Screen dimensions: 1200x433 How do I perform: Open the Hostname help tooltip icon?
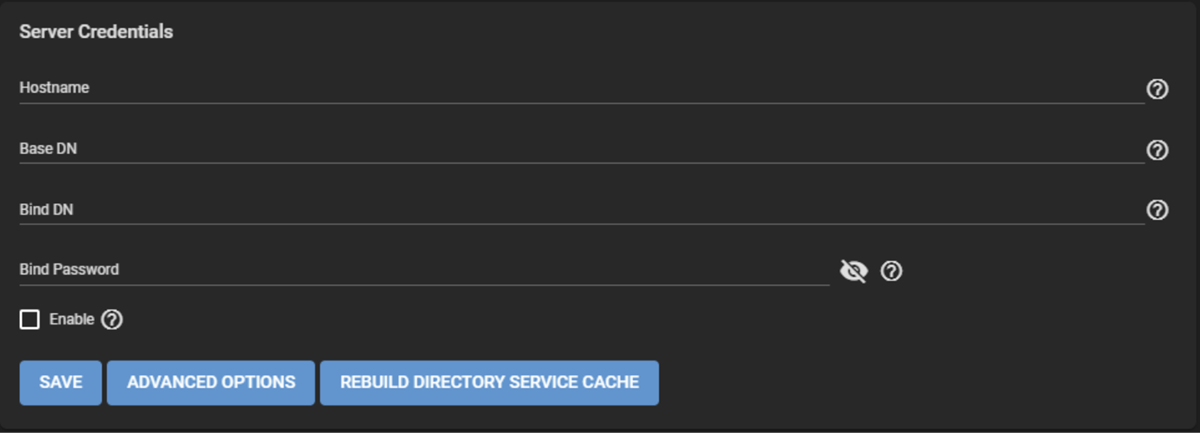[1157, 90]
